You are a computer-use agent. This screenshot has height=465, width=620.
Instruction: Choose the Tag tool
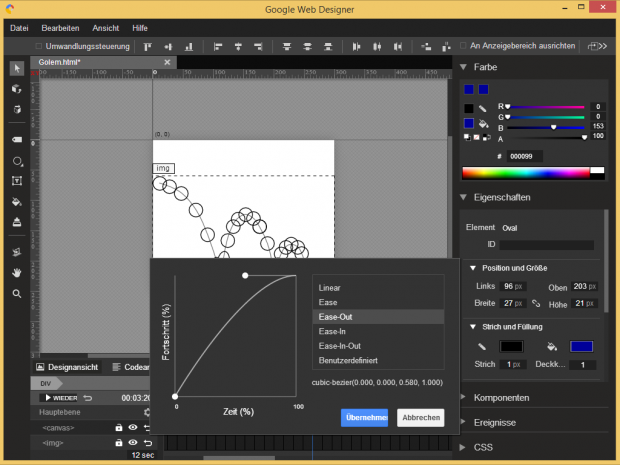(x=17, y=139)
